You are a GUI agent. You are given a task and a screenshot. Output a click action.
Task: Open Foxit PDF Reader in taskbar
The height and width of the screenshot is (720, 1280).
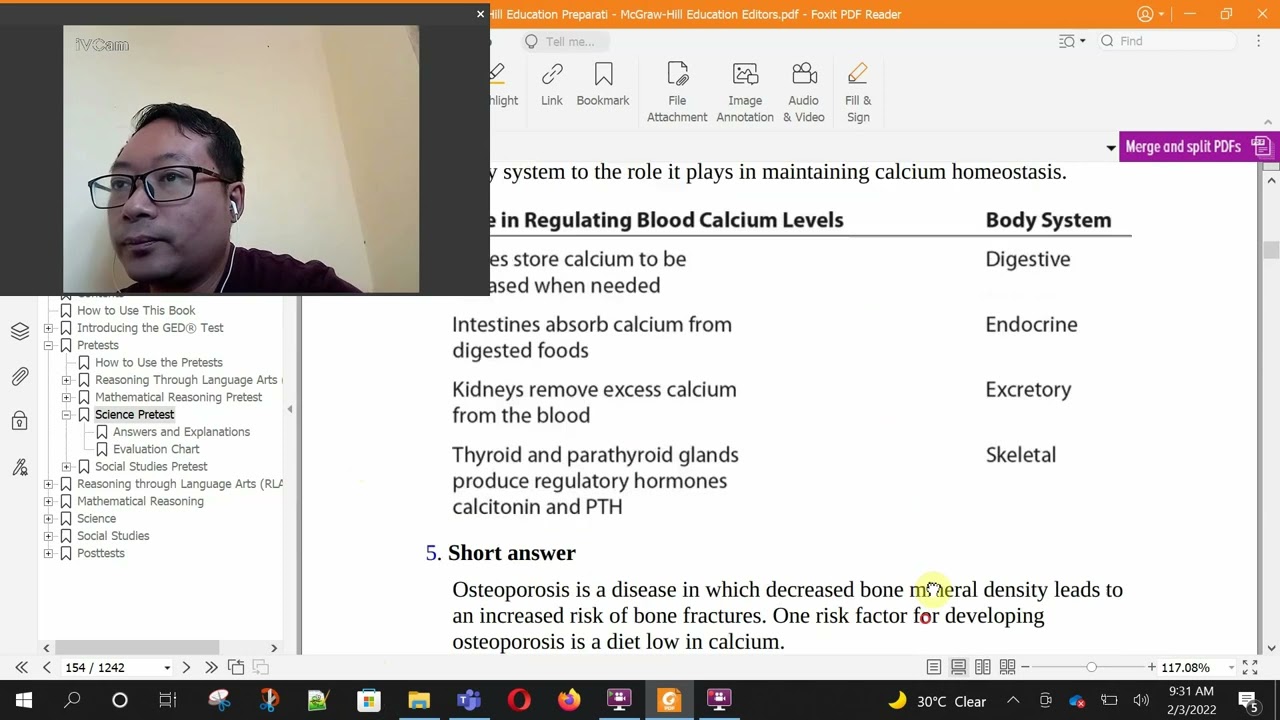669,700
